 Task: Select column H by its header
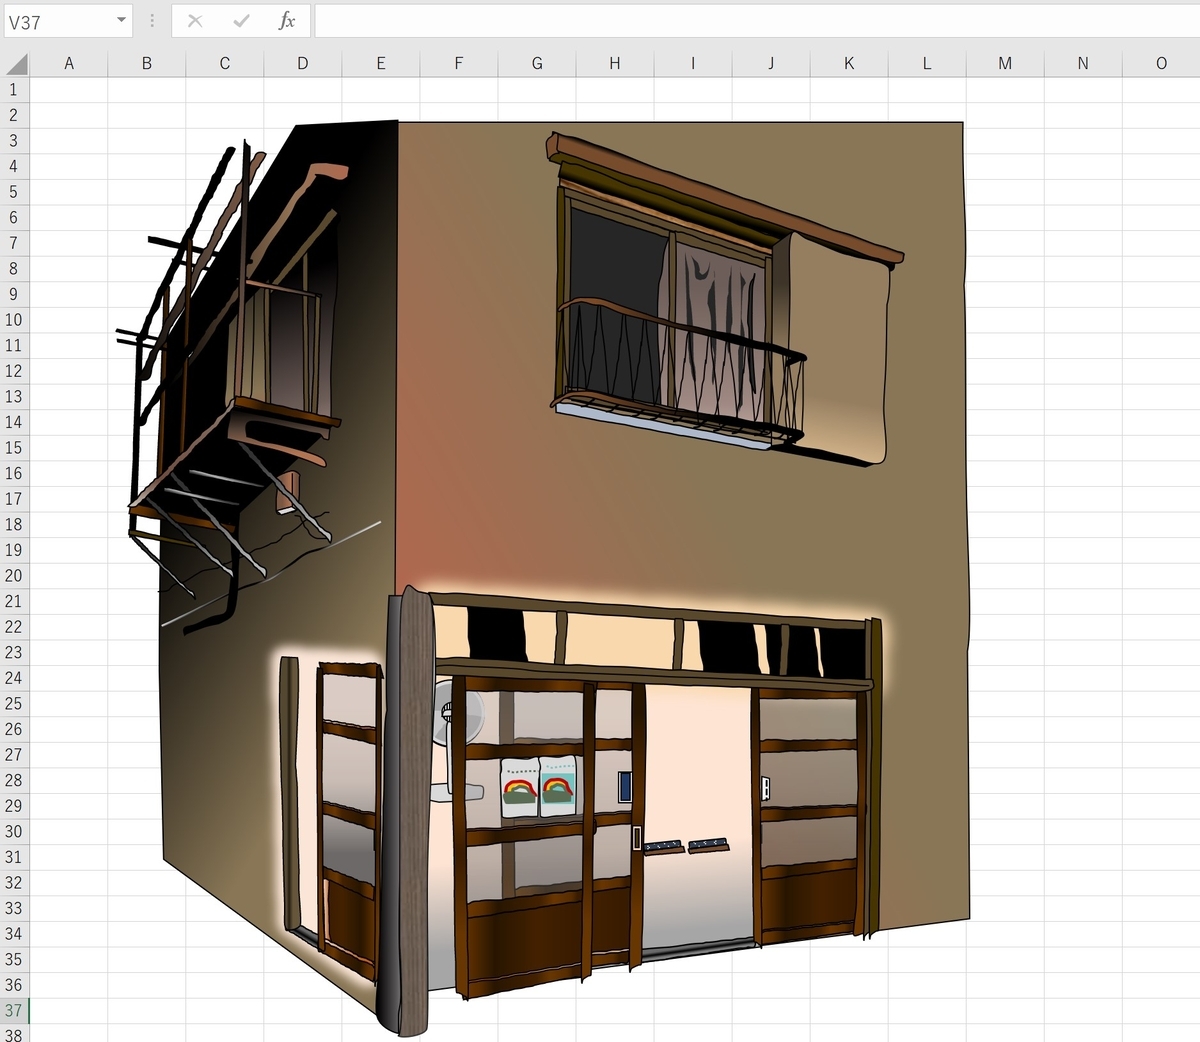tap(615, 64)
